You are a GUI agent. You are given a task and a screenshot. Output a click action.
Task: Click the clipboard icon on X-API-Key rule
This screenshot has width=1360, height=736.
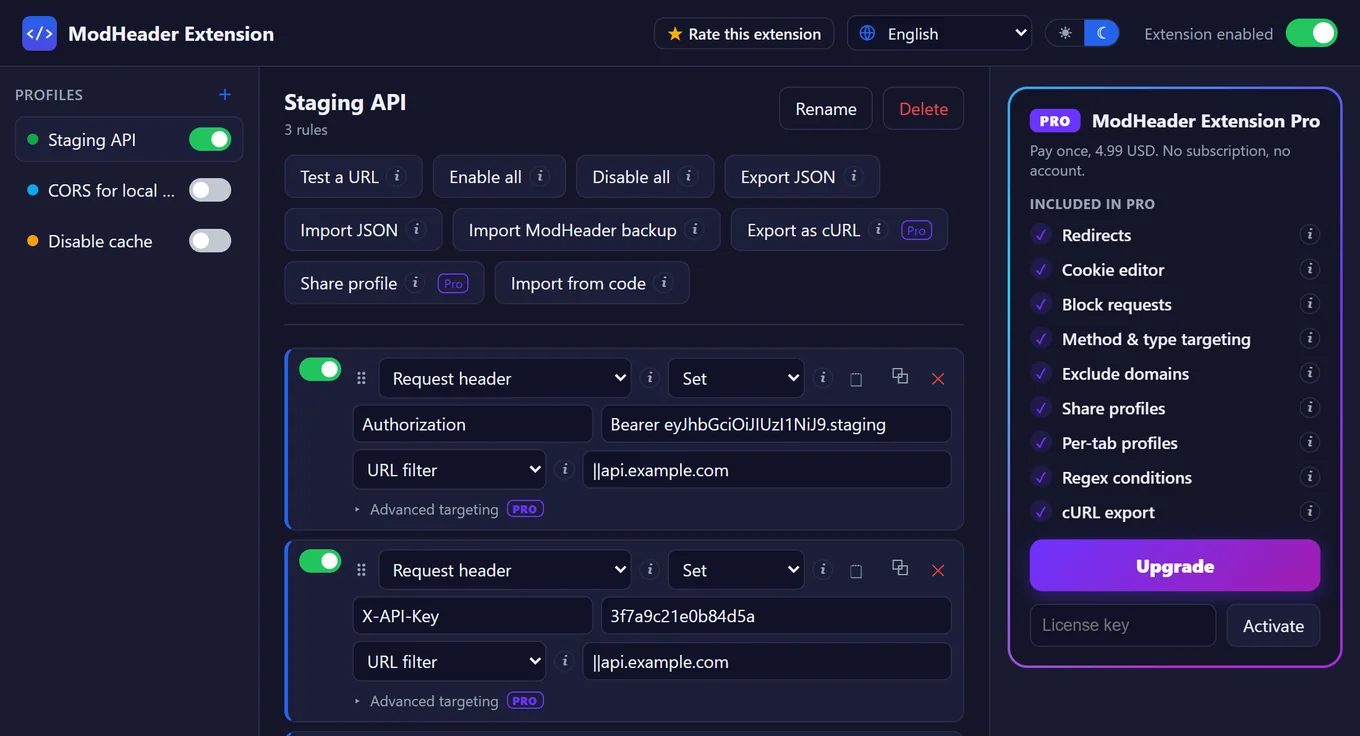(x=856, y=571)
